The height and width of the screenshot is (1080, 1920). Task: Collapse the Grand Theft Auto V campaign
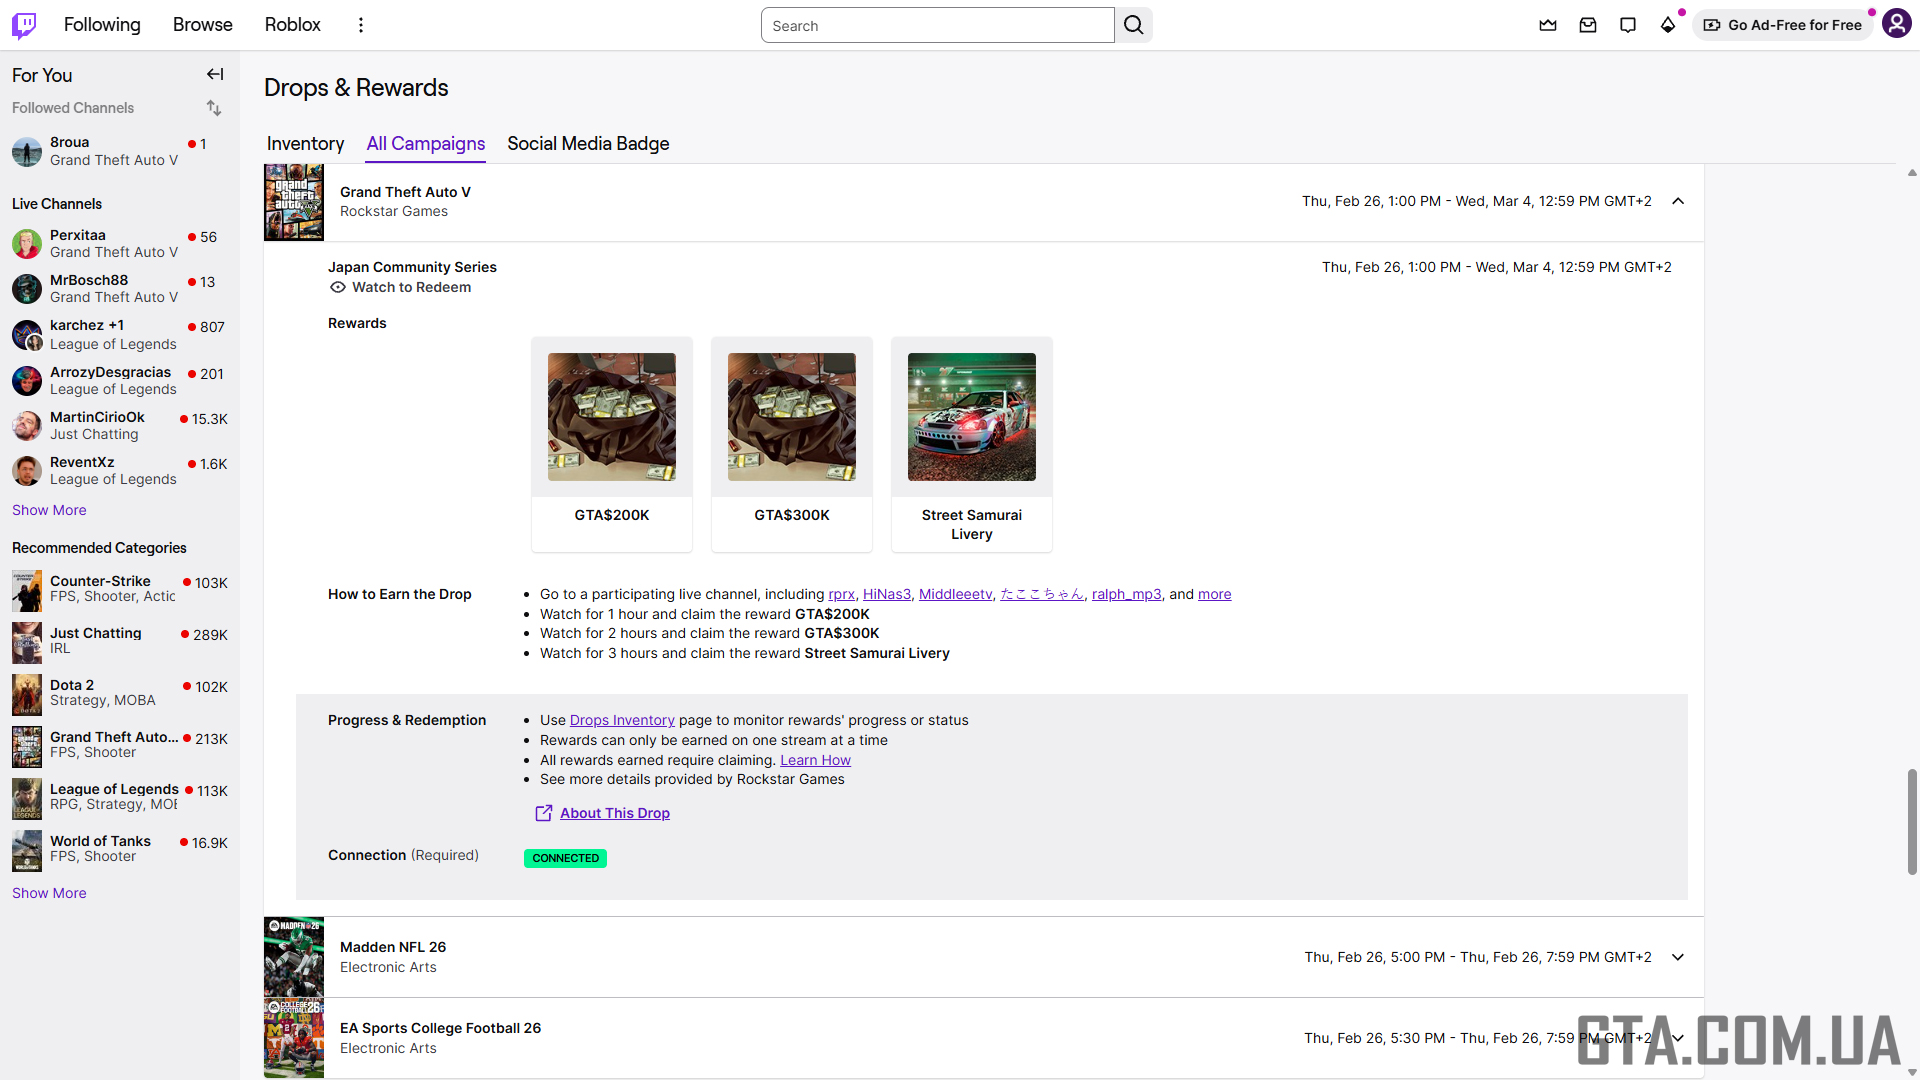1678,201
